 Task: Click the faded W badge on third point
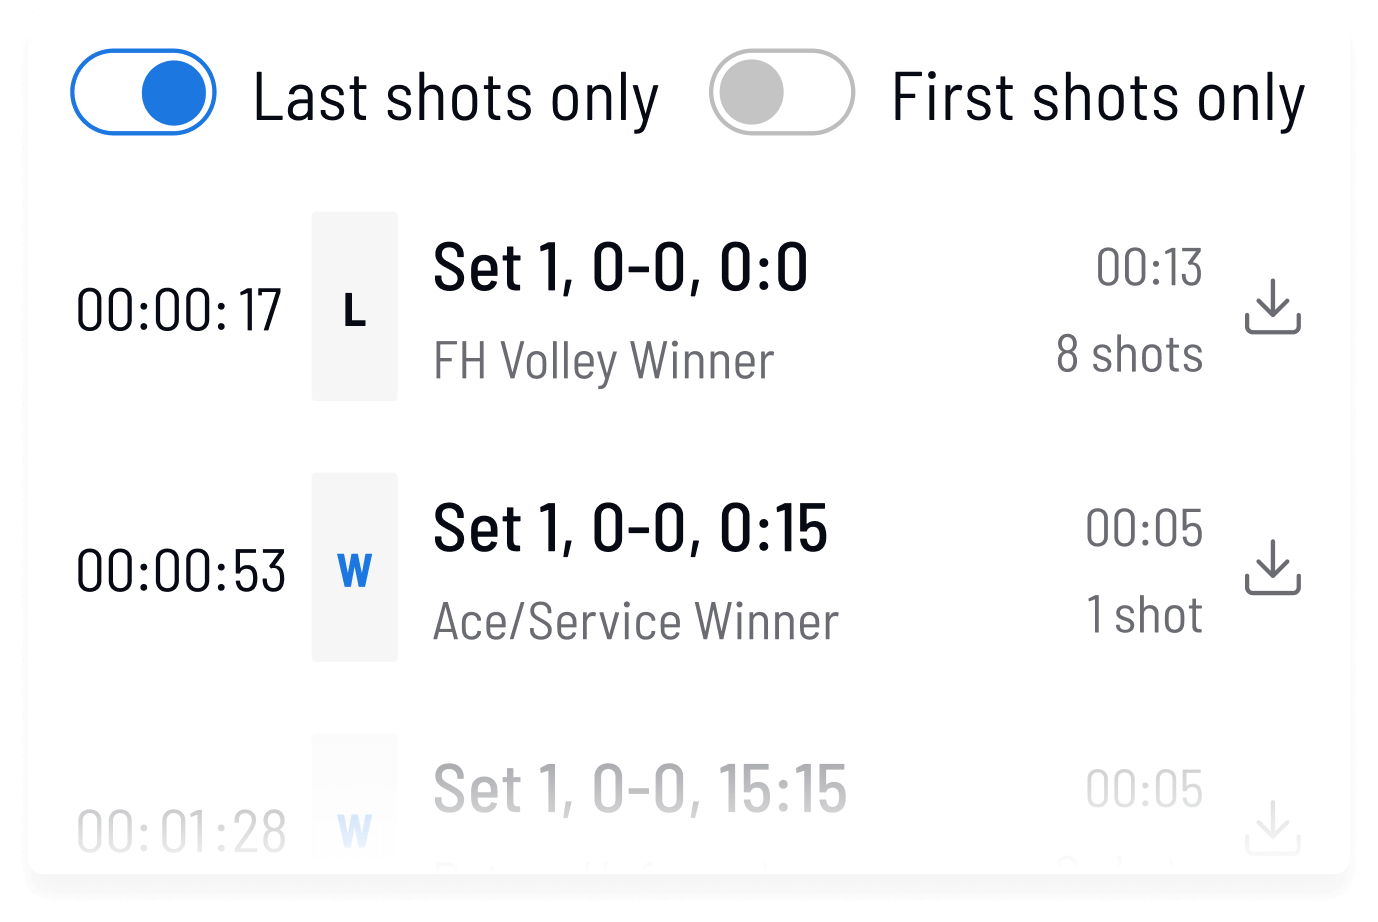coord(355,829)
